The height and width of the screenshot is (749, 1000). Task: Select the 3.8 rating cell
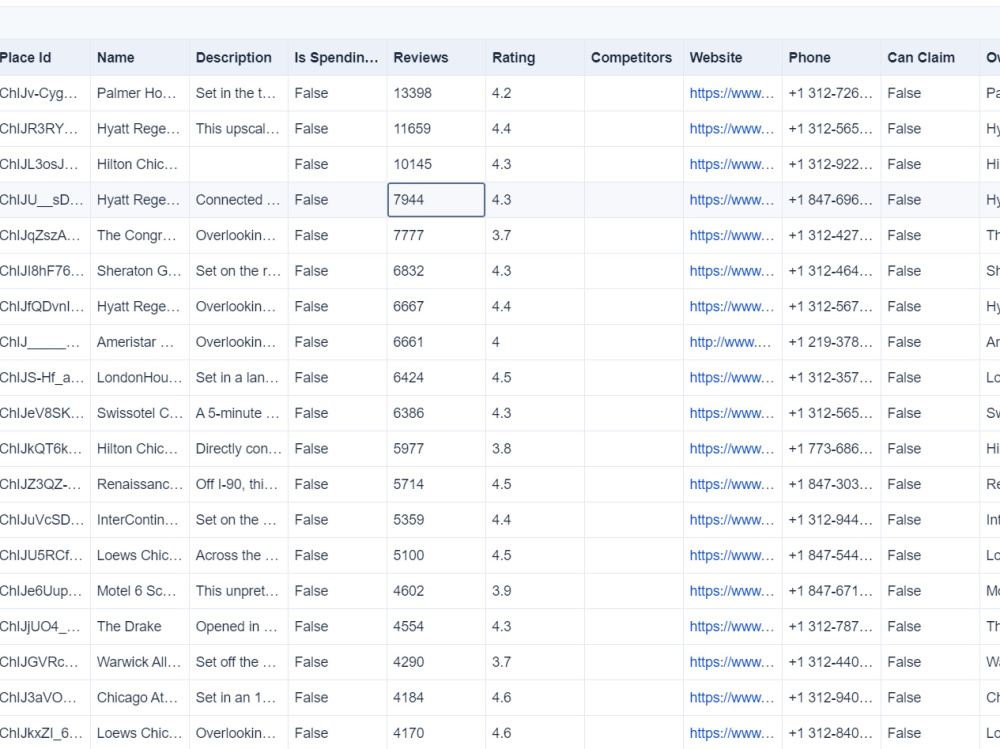(535, 449)
